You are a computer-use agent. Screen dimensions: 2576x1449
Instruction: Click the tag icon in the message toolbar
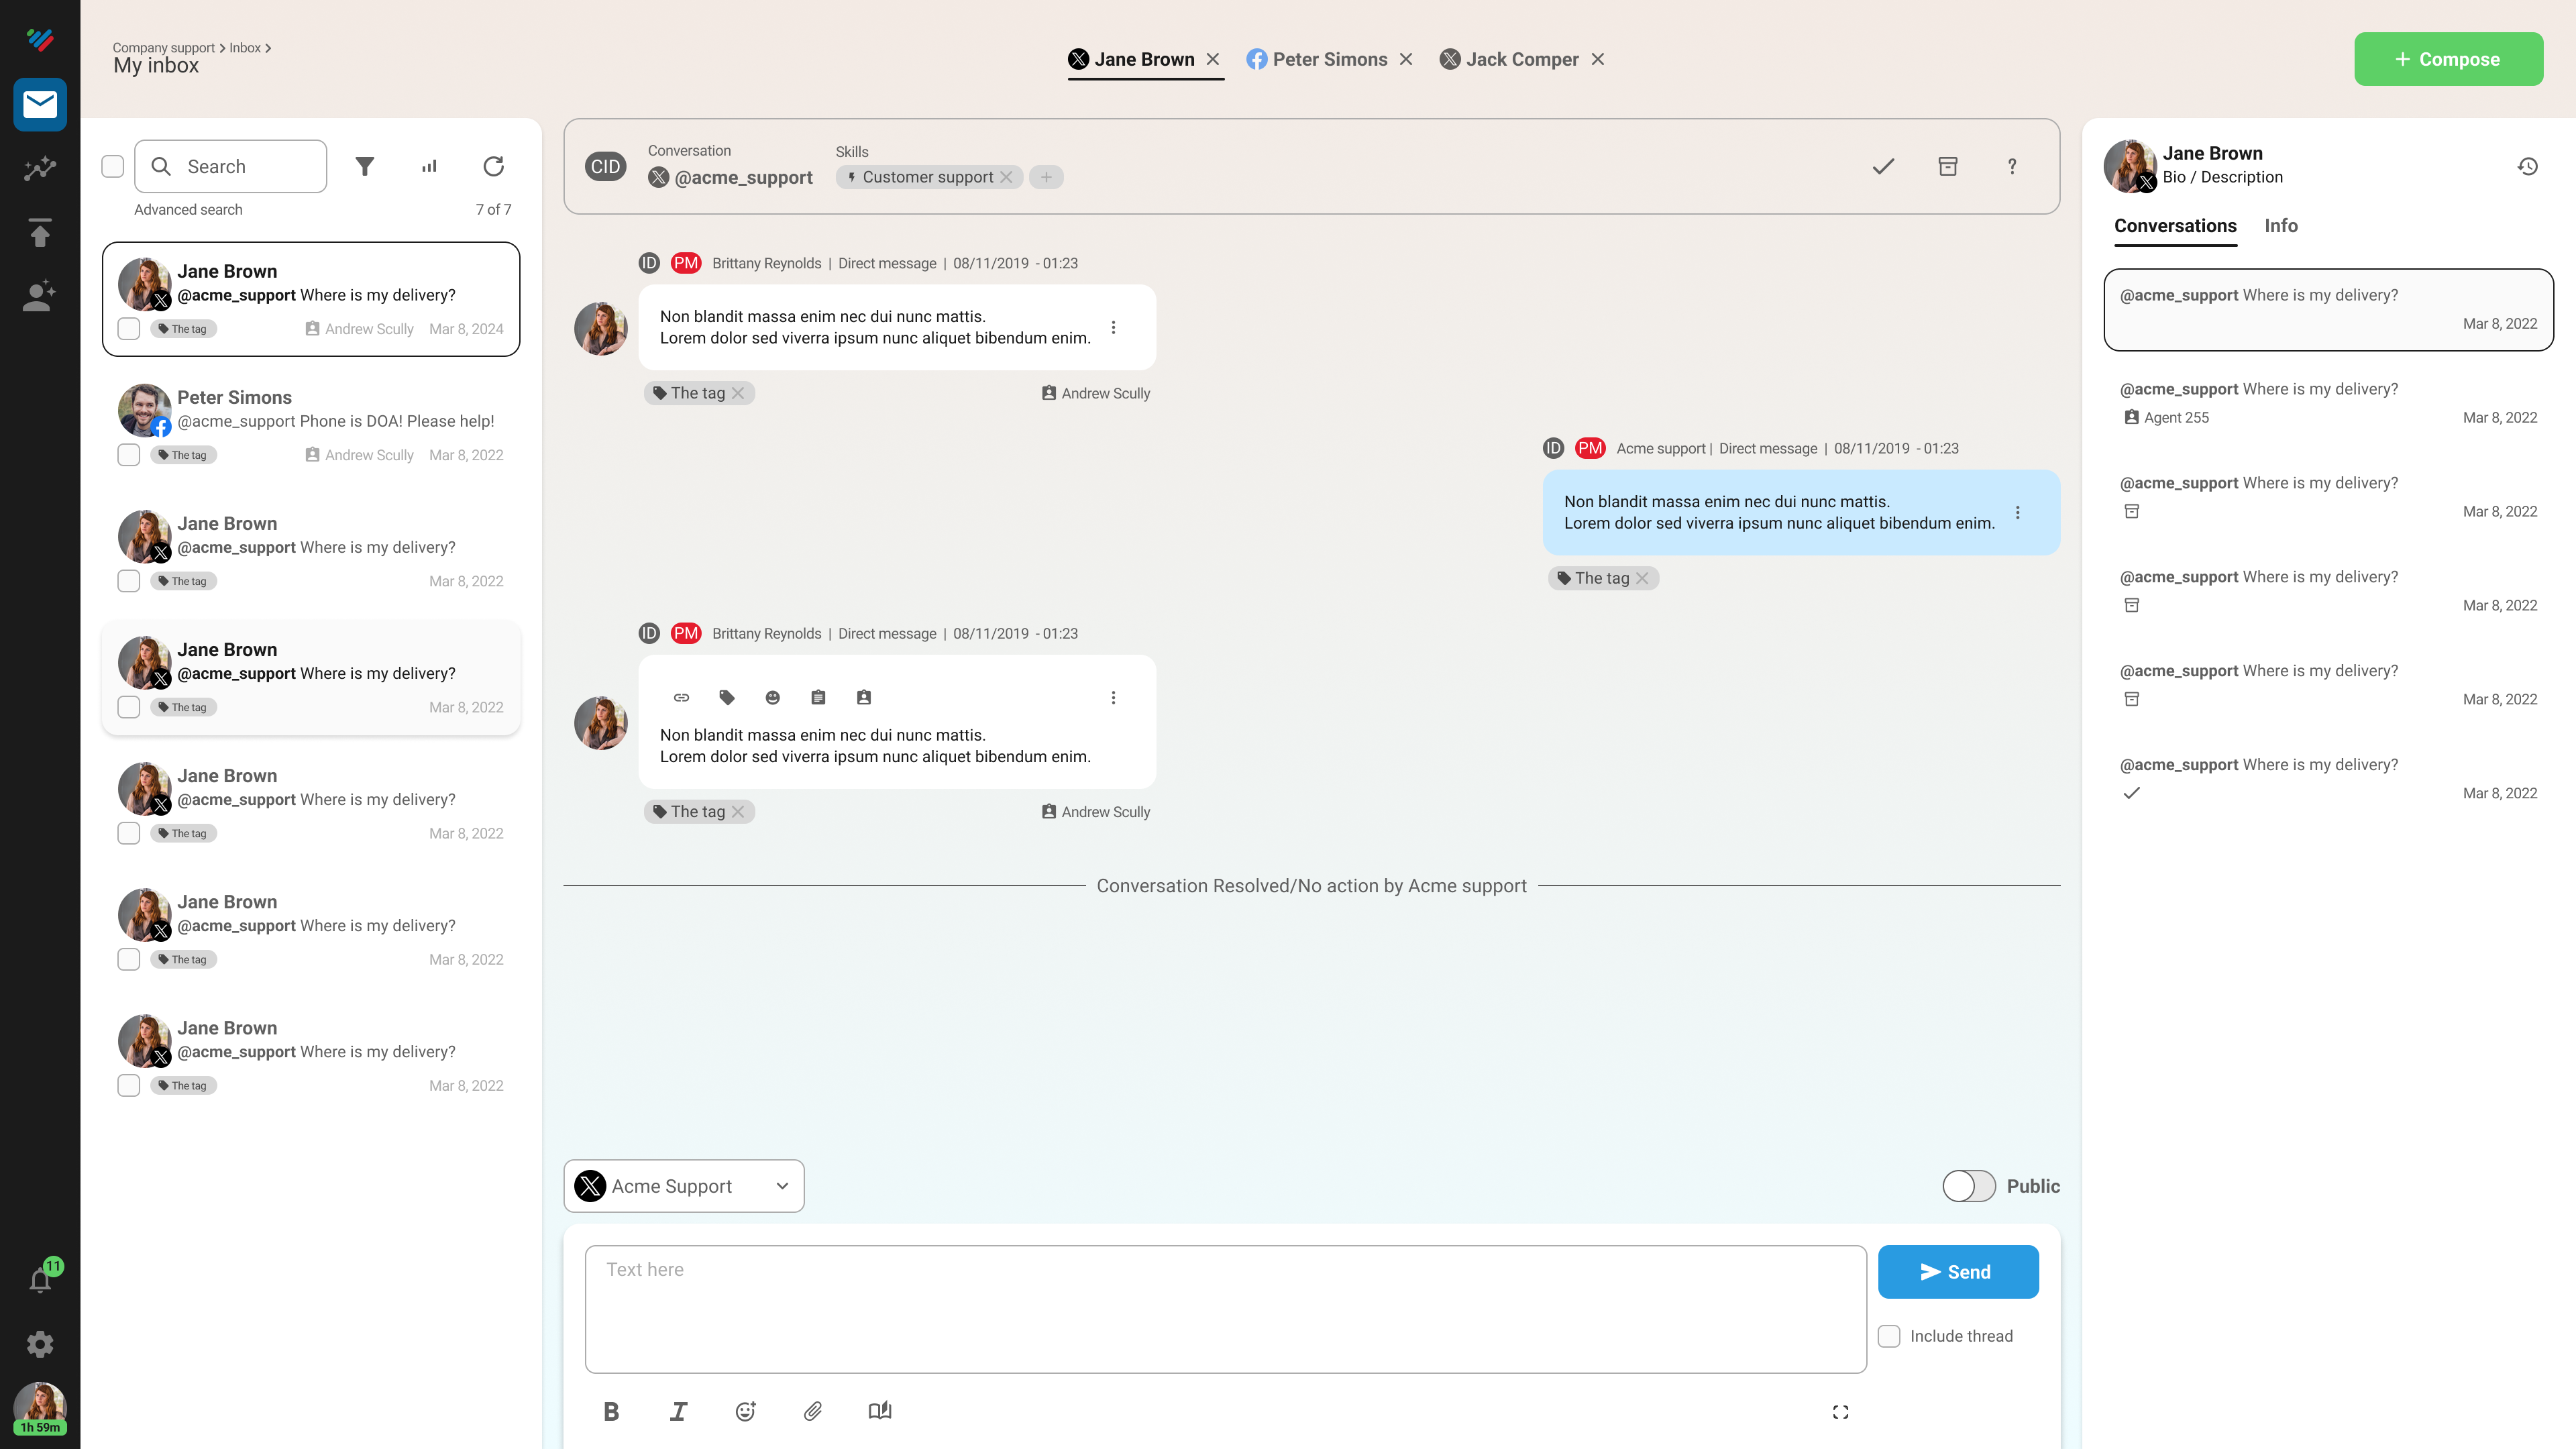(727, 697)
